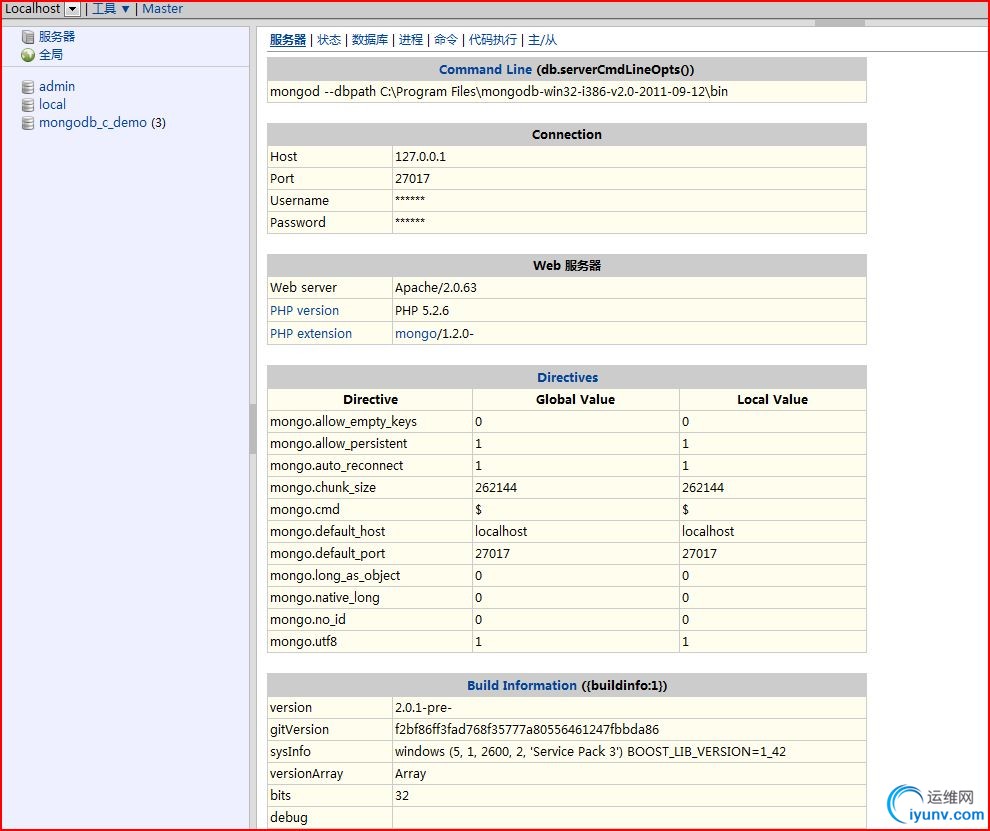Image resolution: width=990 pixels, height=831 pixels.
Task: Click the database icon next to admin
Action: coord(28,87)
